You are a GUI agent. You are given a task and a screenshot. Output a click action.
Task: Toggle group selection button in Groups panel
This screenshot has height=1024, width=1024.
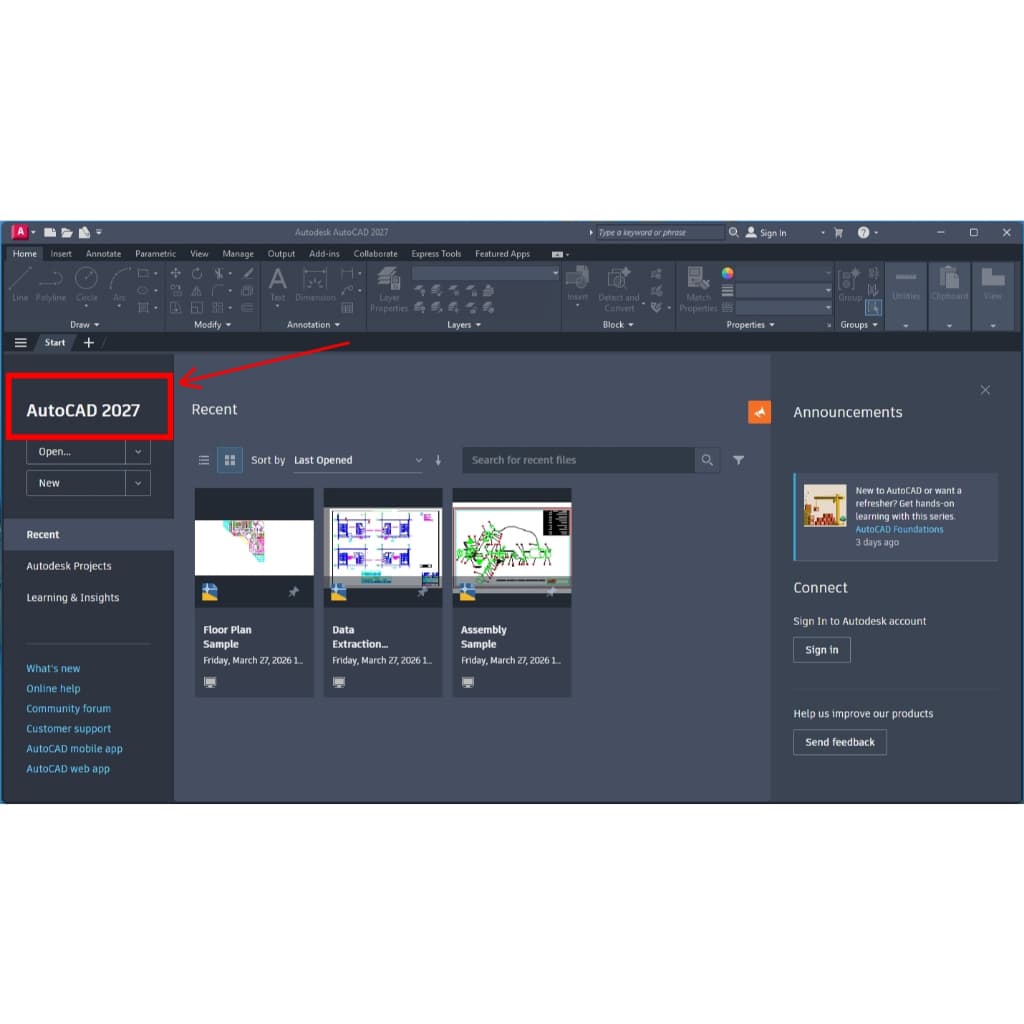coord(873,307)
